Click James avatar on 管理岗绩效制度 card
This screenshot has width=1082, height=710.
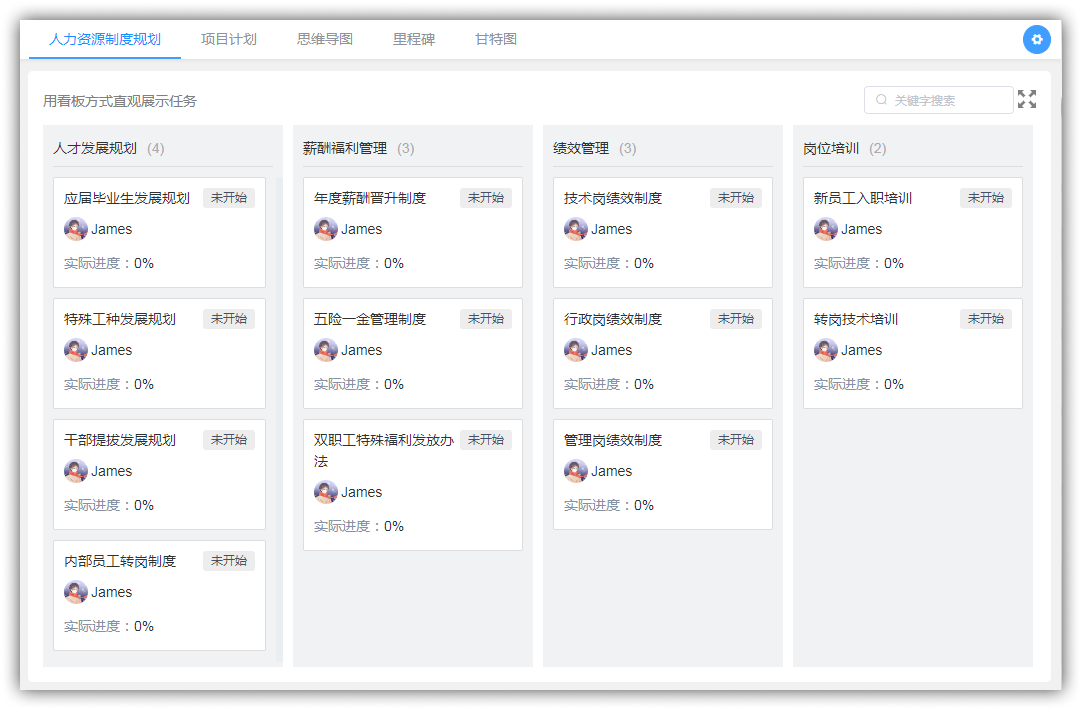click(576, 471)
